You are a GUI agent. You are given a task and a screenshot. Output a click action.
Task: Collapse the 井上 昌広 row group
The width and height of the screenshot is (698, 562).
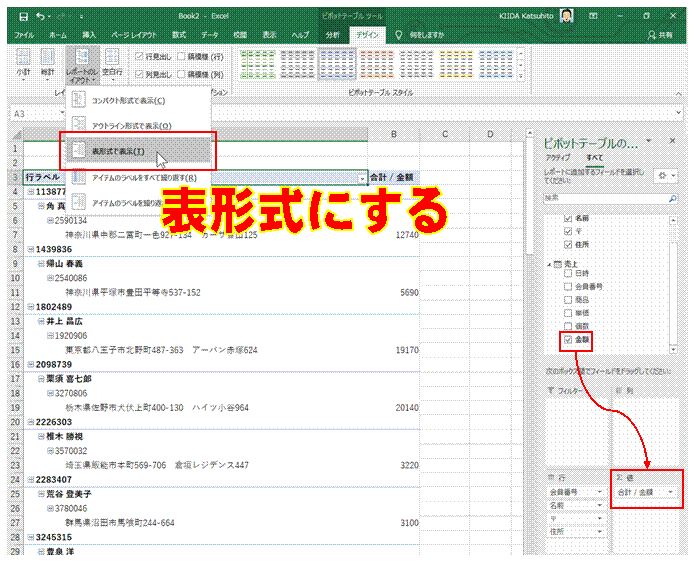tap(41, 321)
